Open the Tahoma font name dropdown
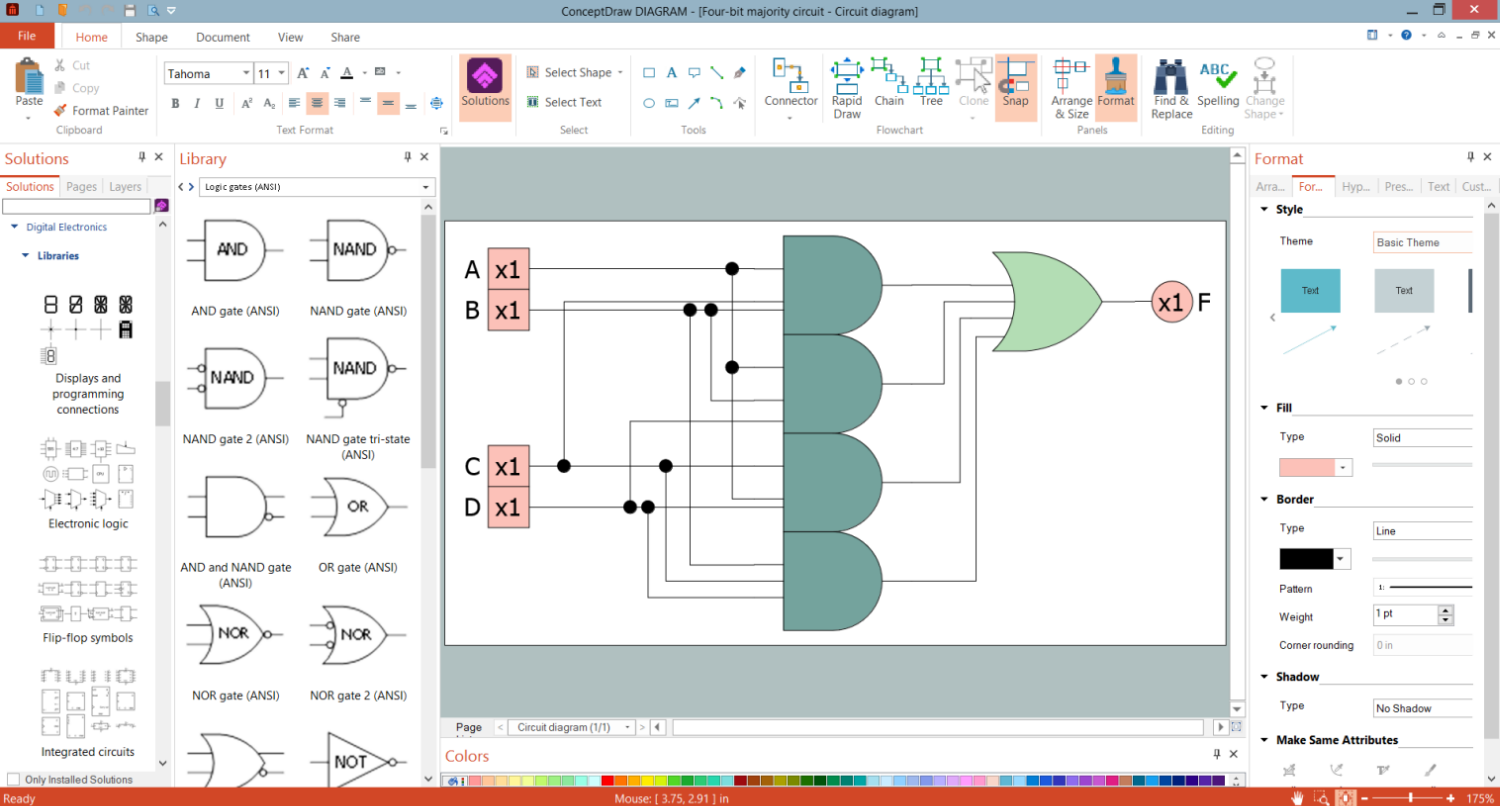Image resolution: width=1500 pixels, height=806 pixels. coord(246,74)
